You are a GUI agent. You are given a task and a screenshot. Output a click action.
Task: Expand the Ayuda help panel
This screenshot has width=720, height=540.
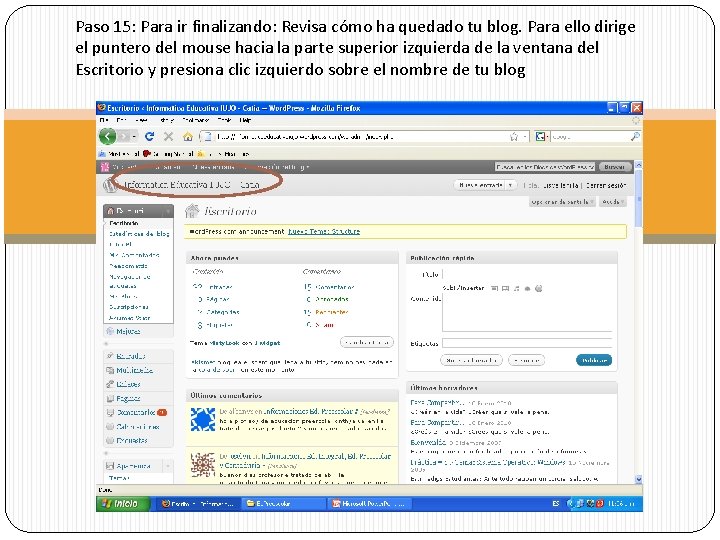pyautogui.click(x=613, y=202)
